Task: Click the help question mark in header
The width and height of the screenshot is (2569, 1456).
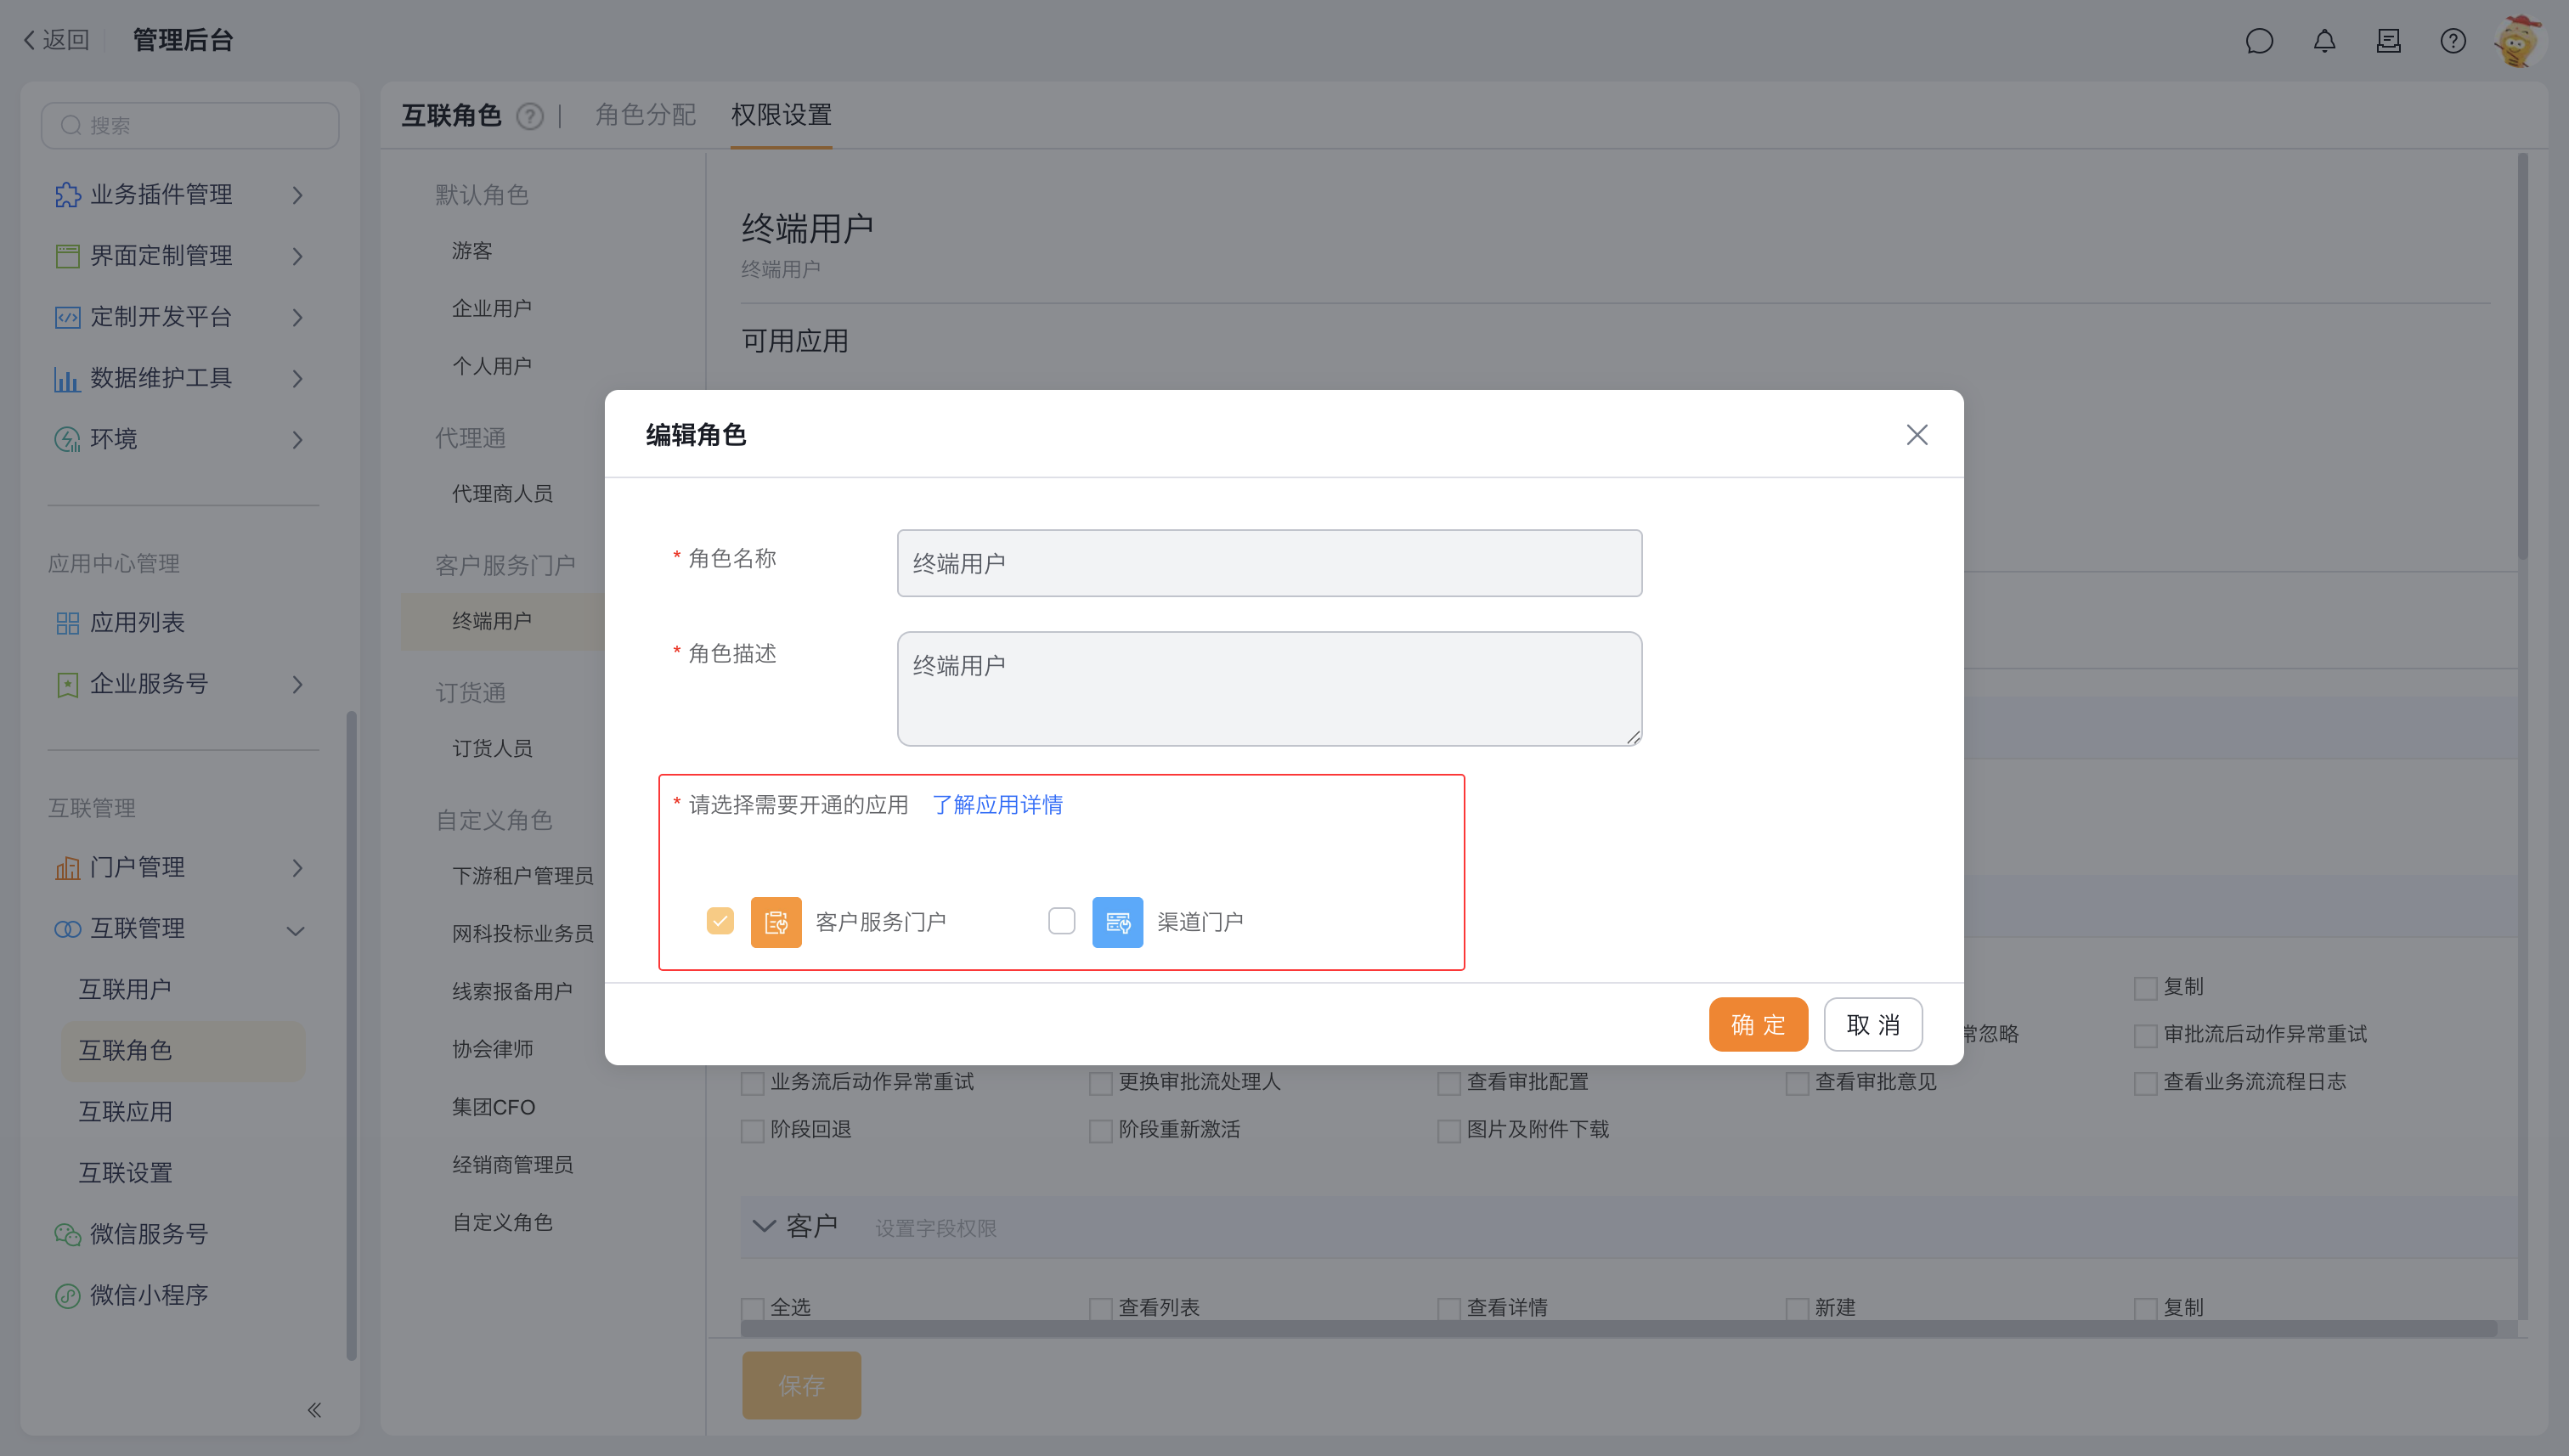Action: point(2452,41)
